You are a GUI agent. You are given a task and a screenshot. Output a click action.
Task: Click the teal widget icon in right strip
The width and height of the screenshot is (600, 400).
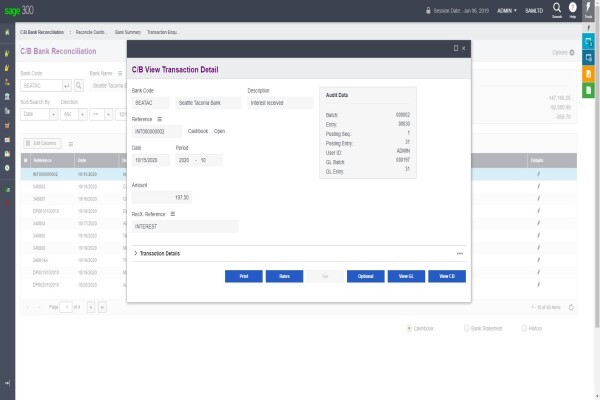588,41
